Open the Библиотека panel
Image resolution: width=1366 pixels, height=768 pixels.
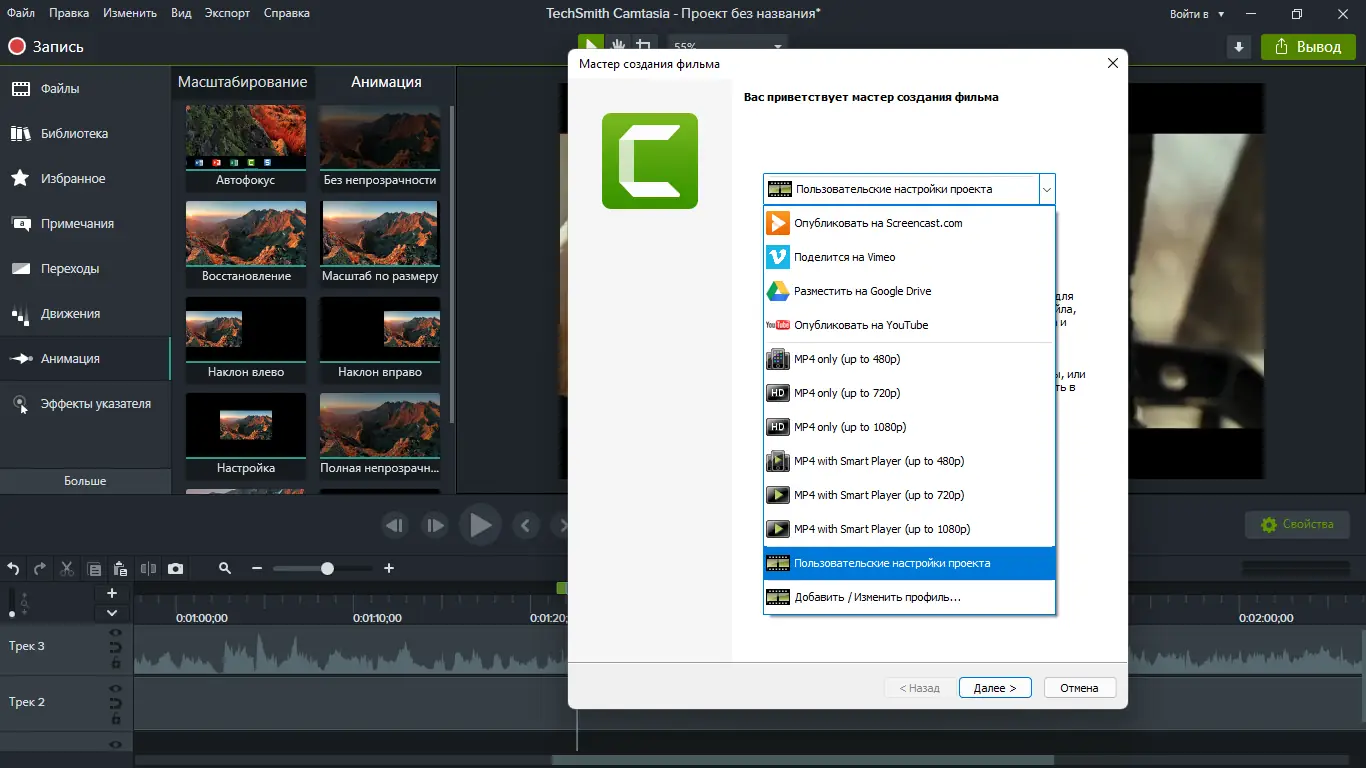click(85, 134)
